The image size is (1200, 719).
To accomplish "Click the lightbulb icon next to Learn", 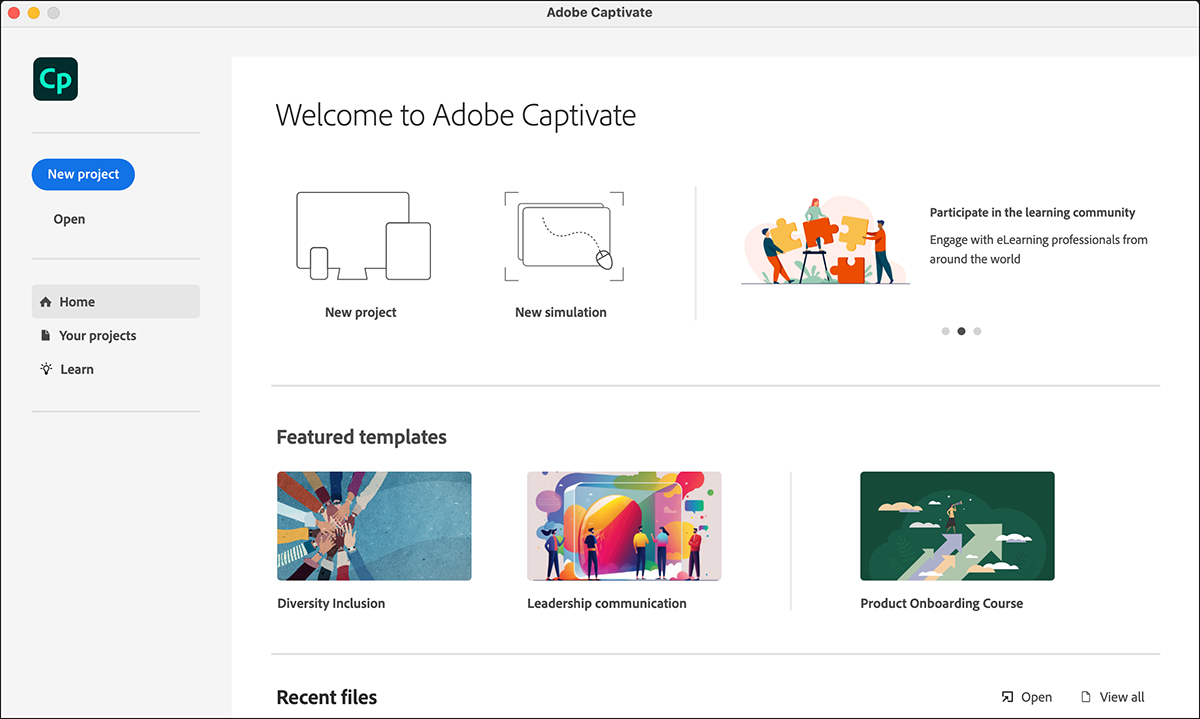I will click(x=45, y=368).
